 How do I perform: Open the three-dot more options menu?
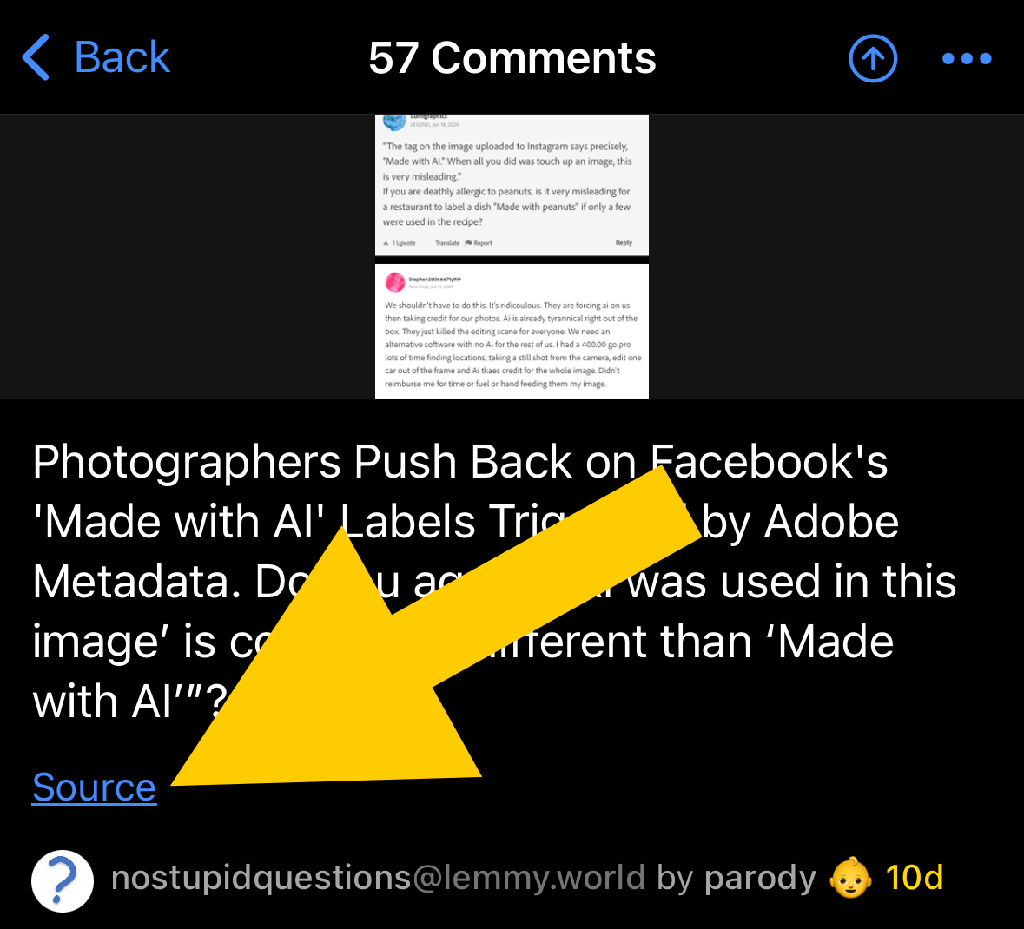(x=967, y=59)
